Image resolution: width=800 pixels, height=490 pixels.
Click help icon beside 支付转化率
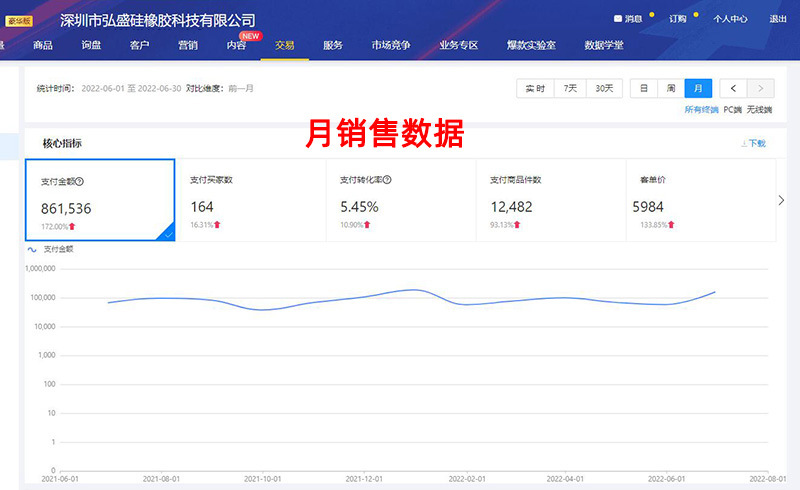(387, 180)
